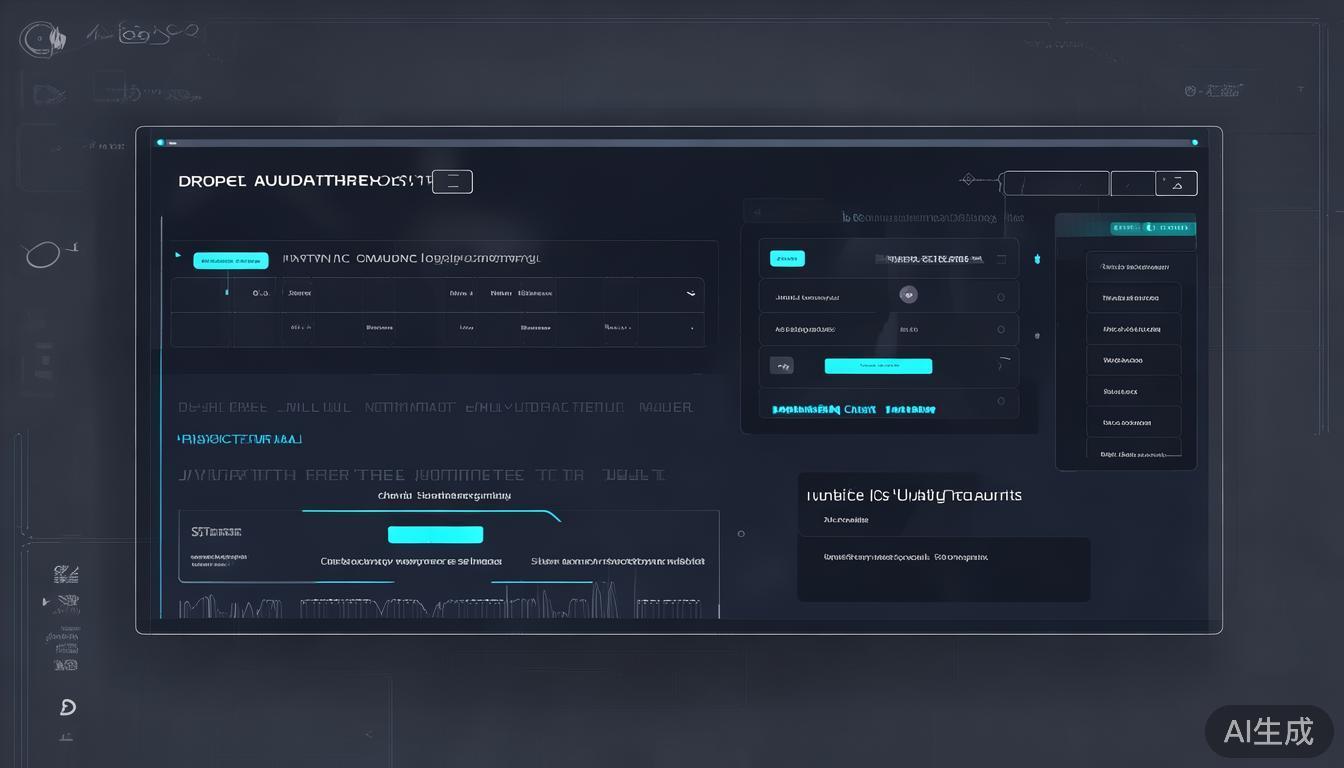Click the cyan button in the lower-left card

(x=435, y=535)
